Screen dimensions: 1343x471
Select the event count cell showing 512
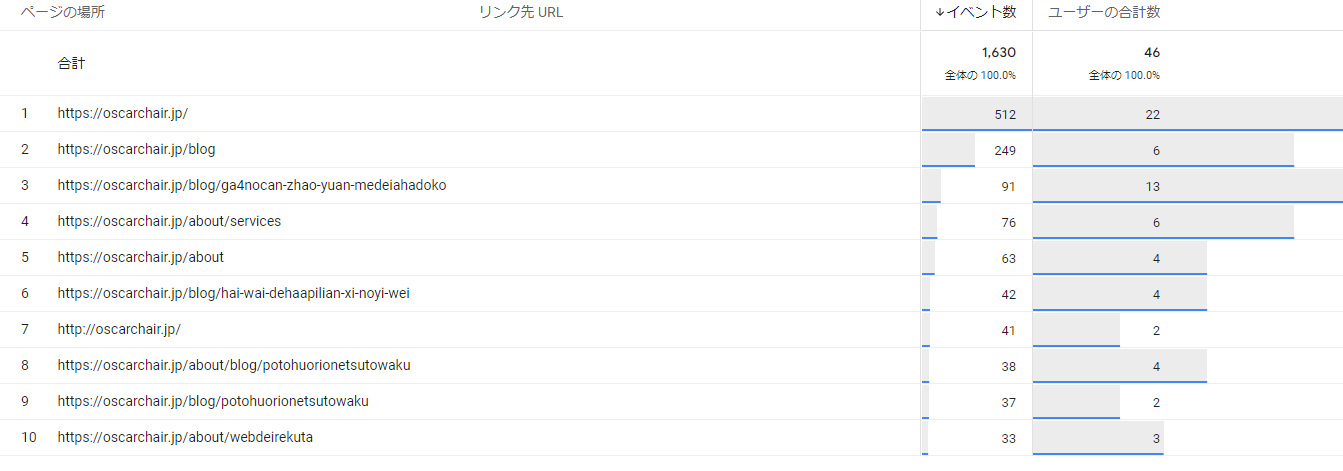click(x=1005, y=115)
